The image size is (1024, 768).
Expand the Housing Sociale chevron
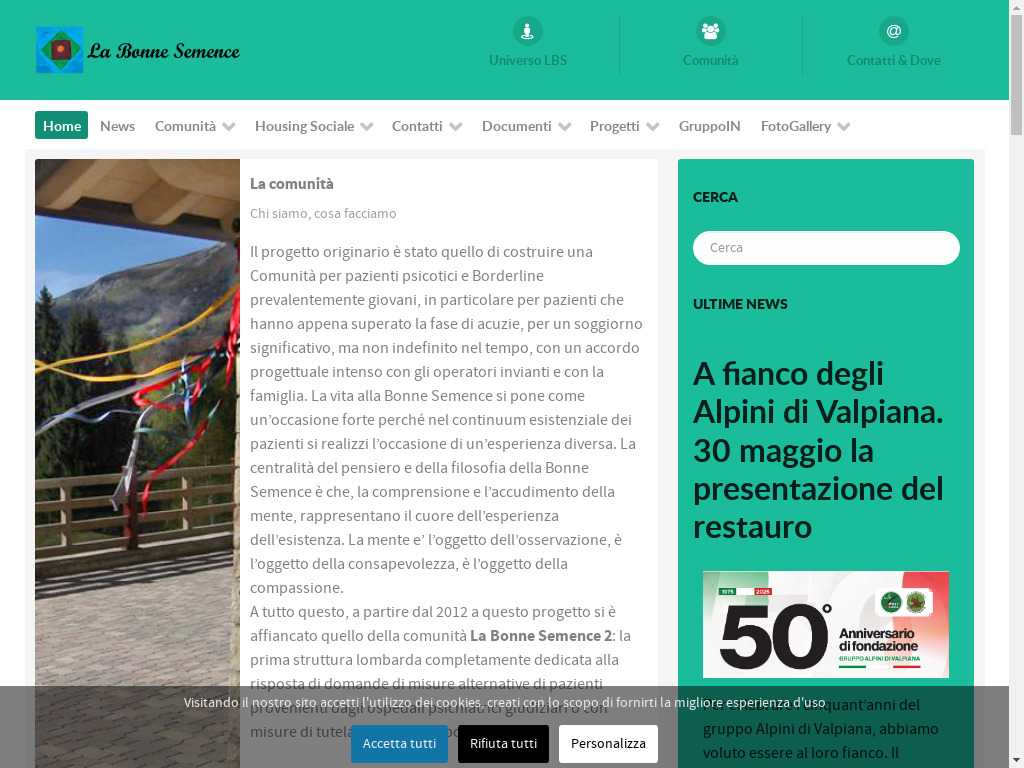coord(366,127)
